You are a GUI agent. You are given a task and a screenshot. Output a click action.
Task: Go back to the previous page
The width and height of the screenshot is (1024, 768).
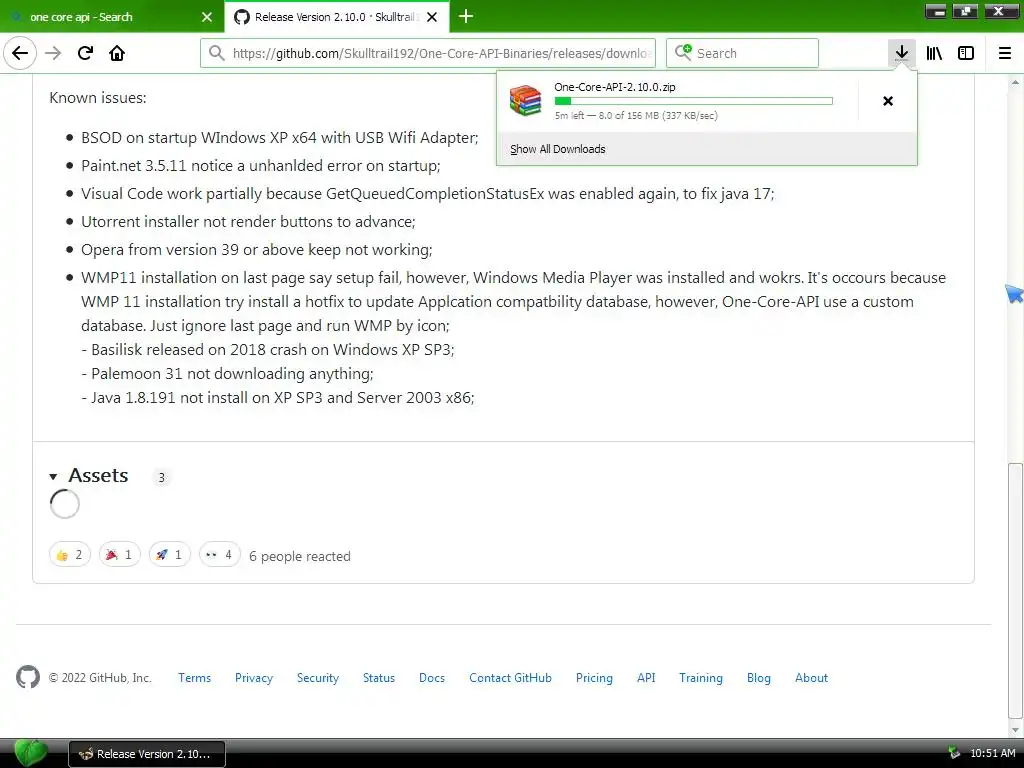pos(20,53)
